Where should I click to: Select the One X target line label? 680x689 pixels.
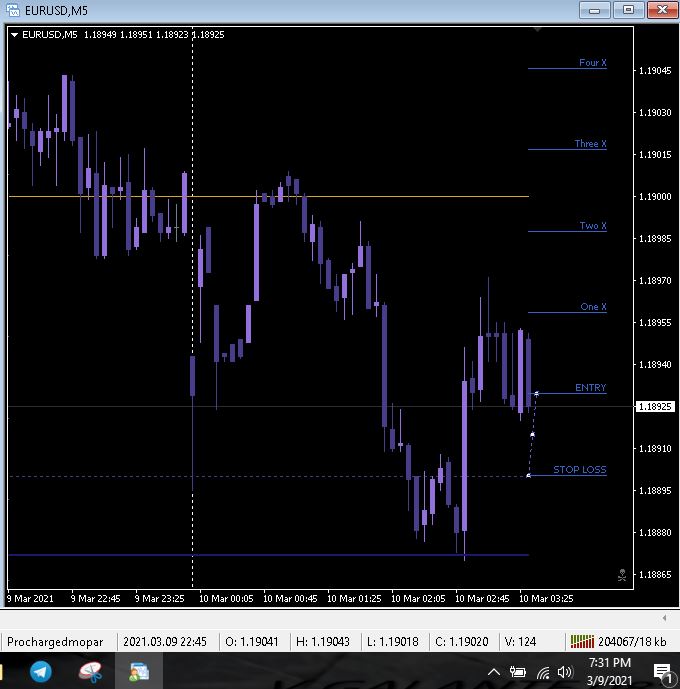(x=593, y=307)
